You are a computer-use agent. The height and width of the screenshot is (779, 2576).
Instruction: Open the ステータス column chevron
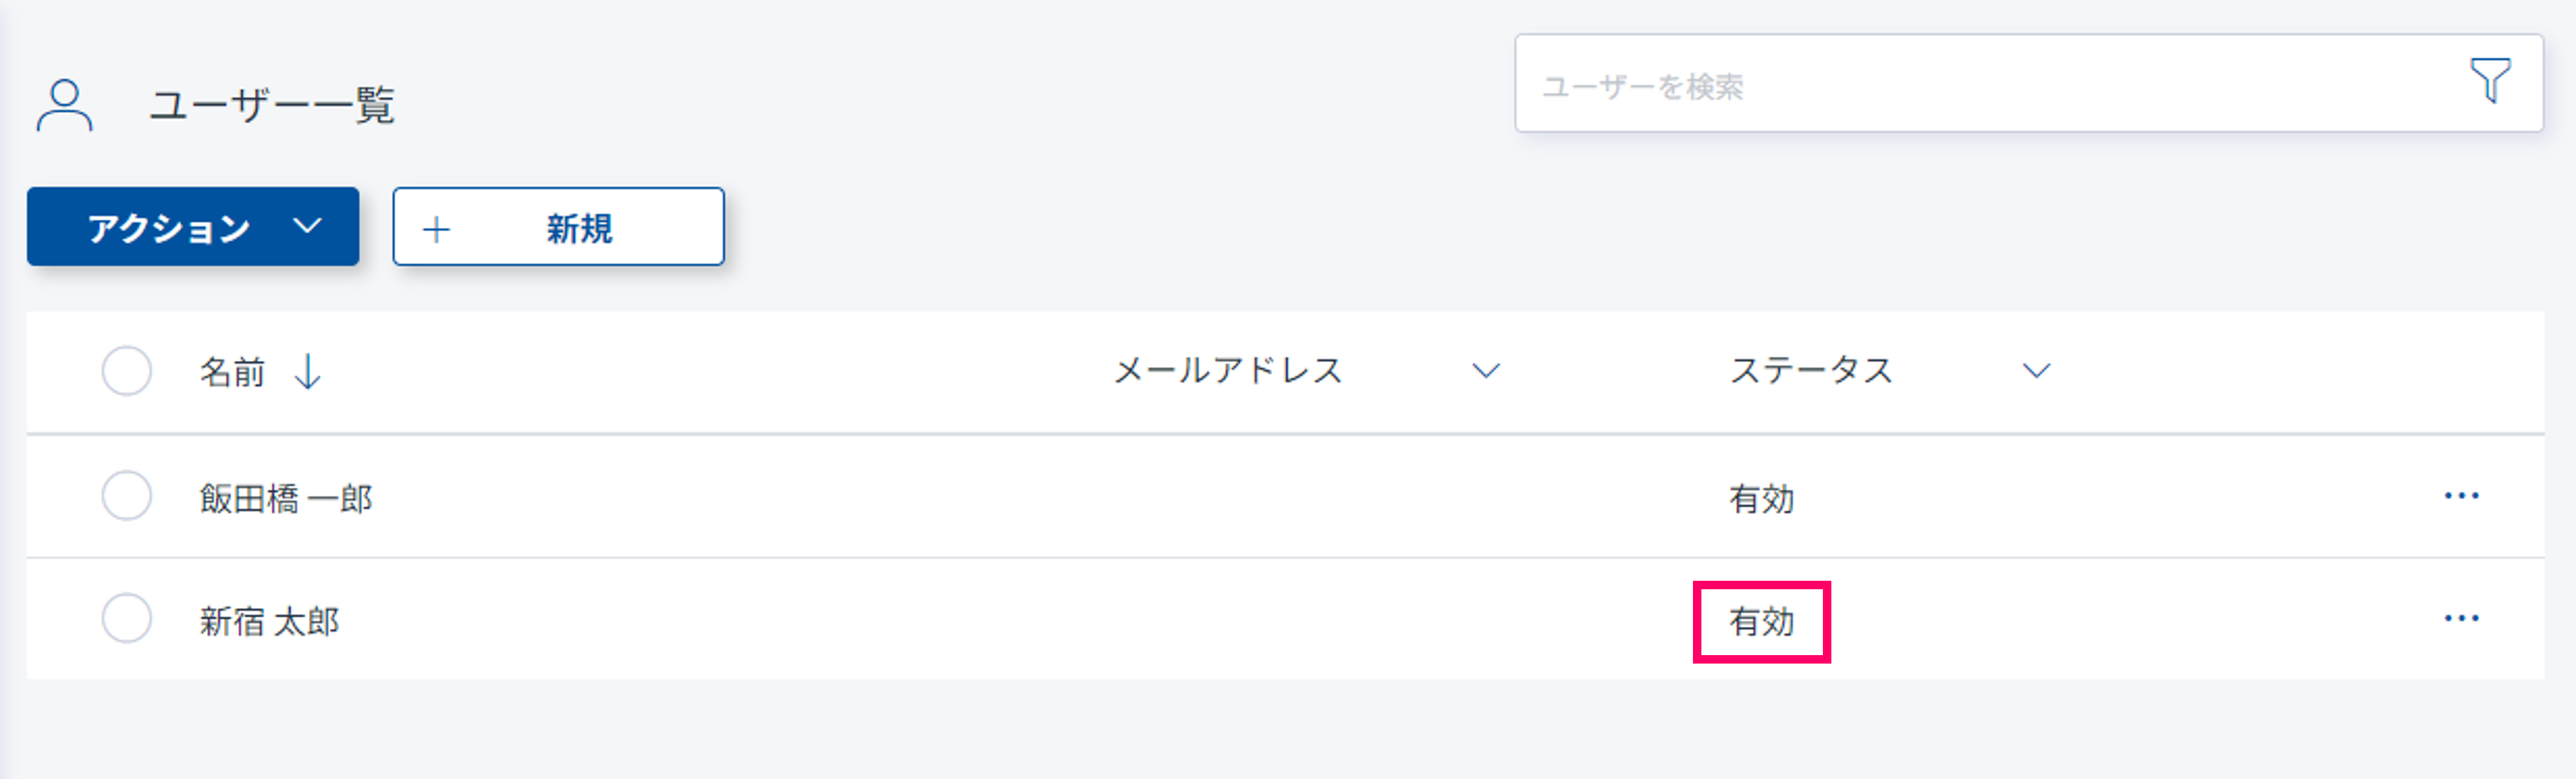(x=2036, y=371)
